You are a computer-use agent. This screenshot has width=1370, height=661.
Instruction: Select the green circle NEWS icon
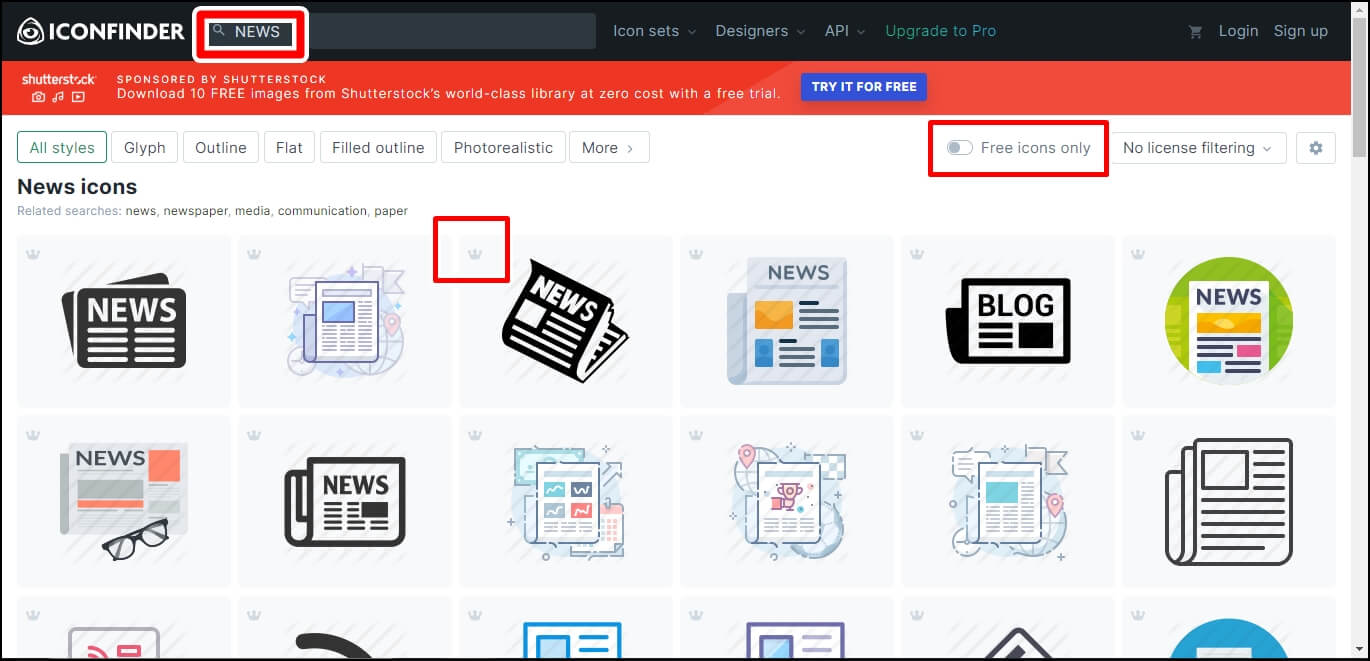[x=1229, y=321]
